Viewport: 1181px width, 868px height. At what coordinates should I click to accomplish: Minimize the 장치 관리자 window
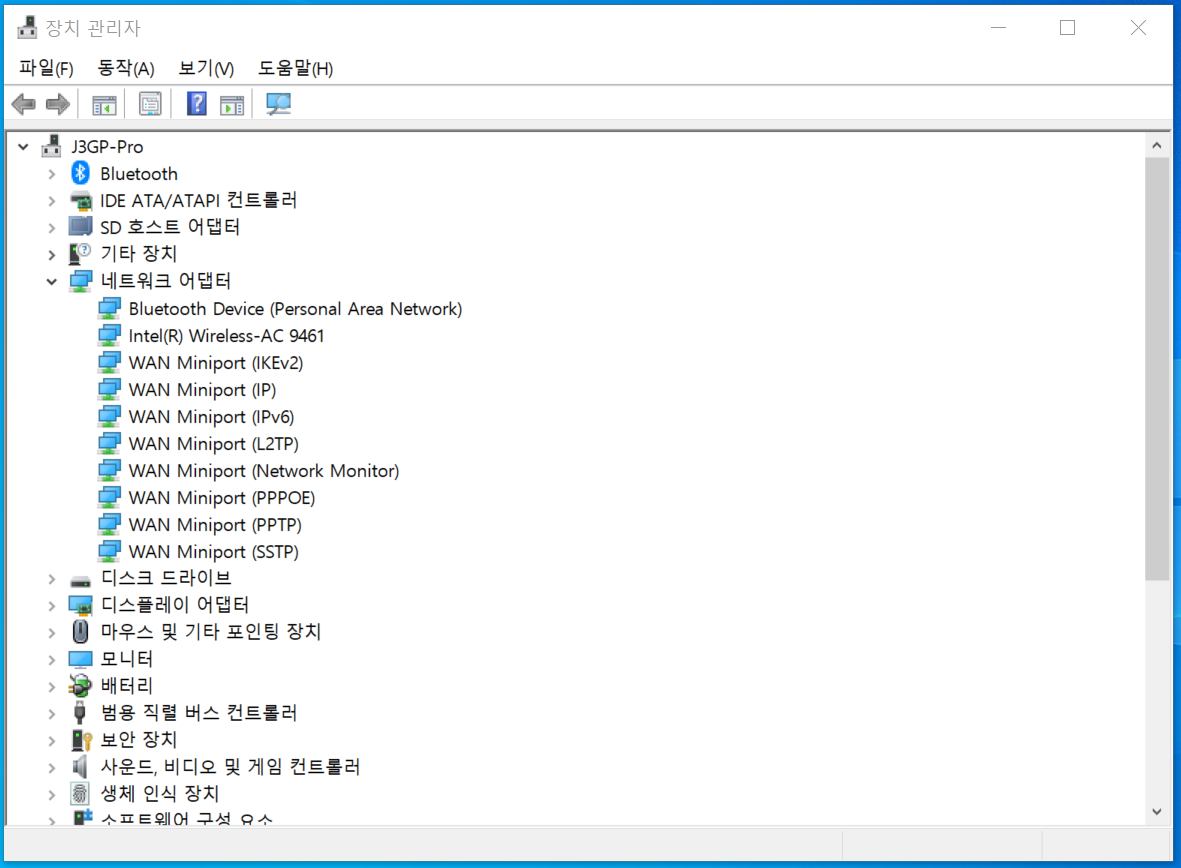pyautogui.click(x=999, y=28)
